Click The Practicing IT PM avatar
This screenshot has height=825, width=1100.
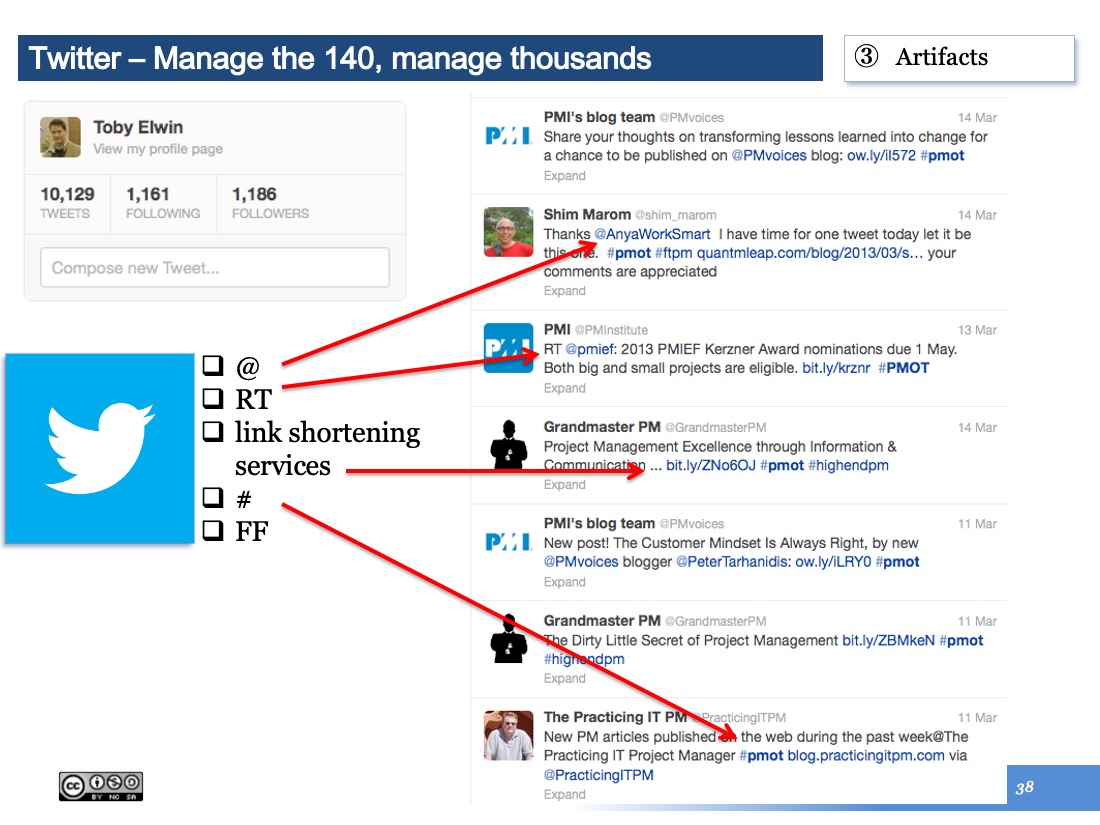coord(508,735)
